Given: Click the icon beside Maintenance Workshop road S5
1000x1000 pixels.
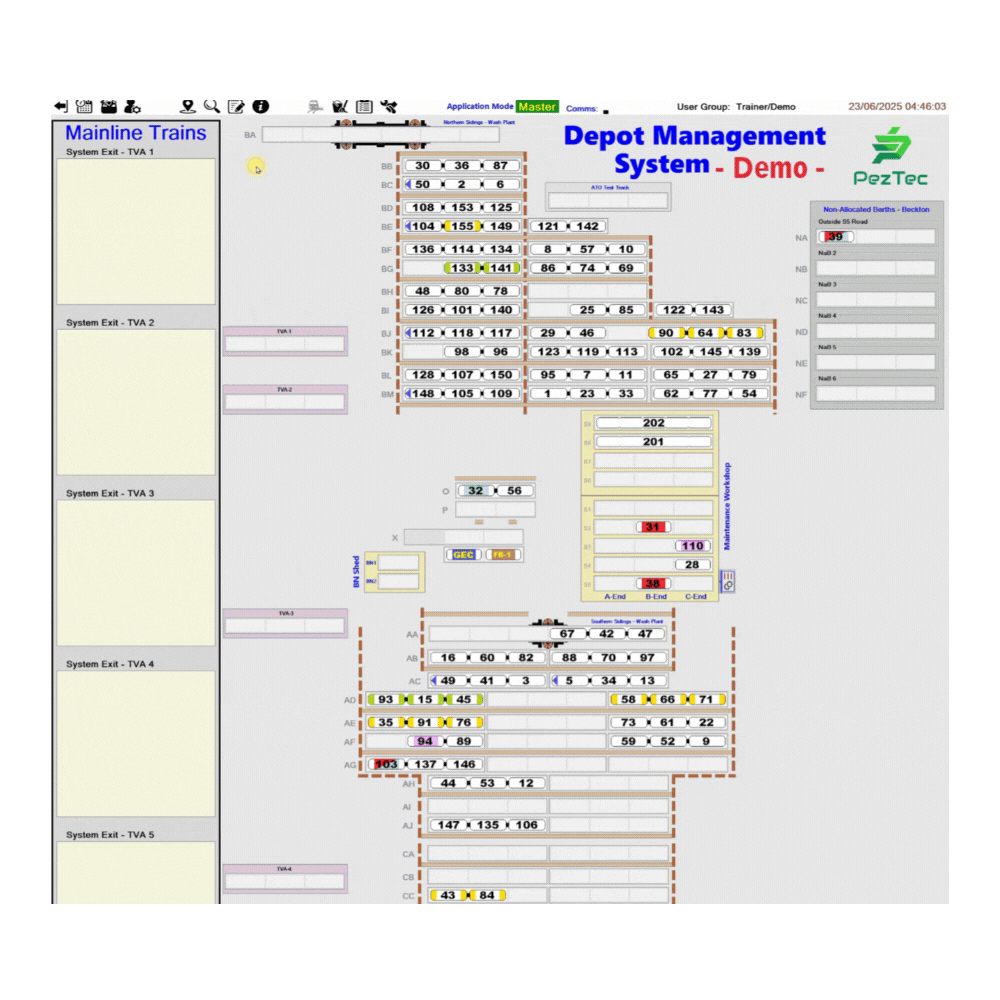Looking at the screenshot, I should tap(728, 581).
